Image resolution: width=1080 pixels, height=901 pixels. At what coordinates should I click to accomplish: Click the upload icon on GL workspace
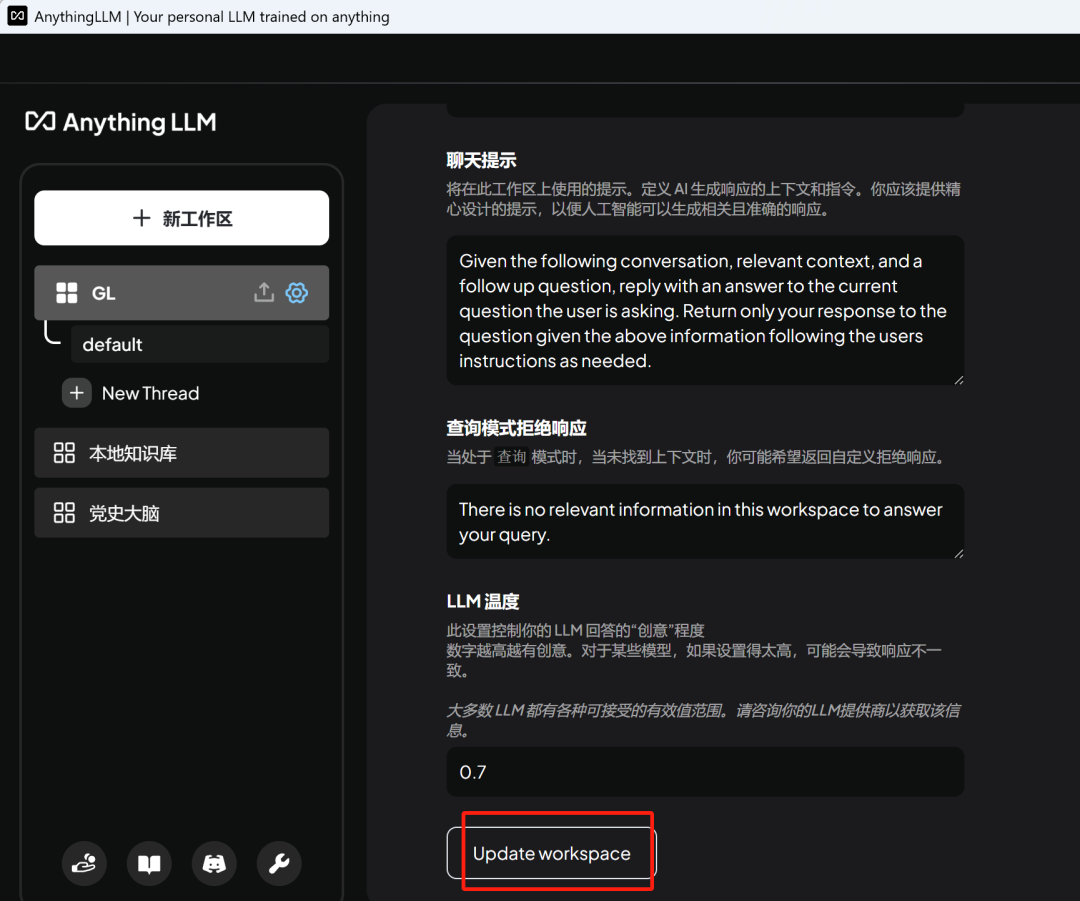coord(264,293)
